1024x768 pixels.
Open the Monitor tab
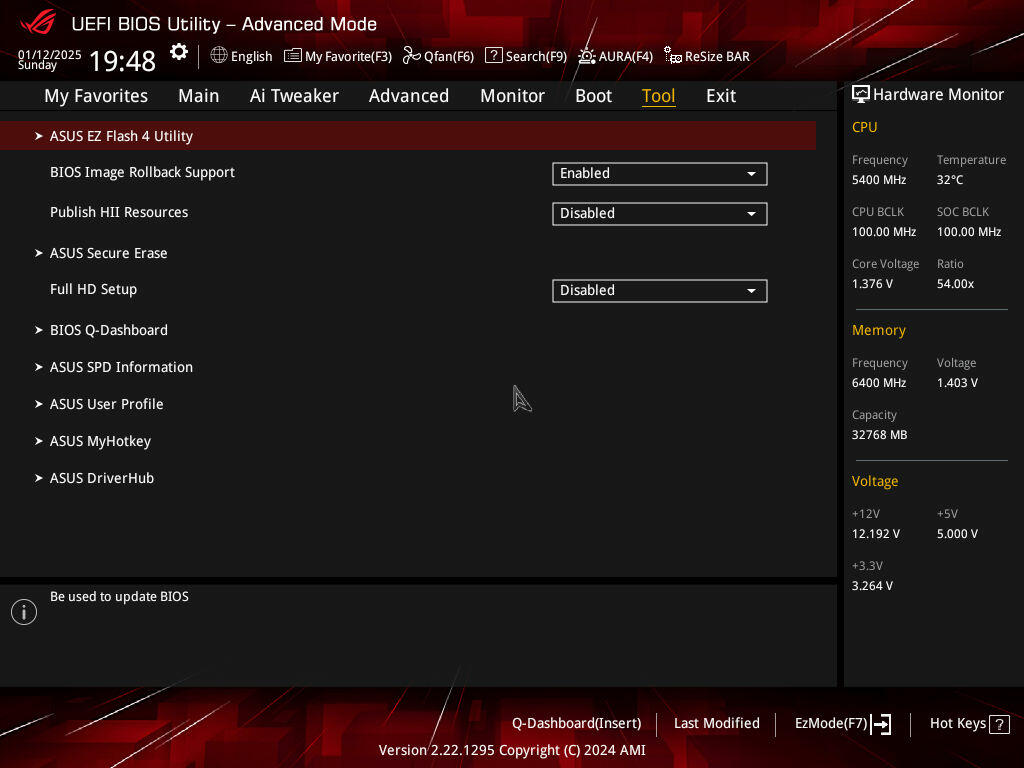pos(512,96)
